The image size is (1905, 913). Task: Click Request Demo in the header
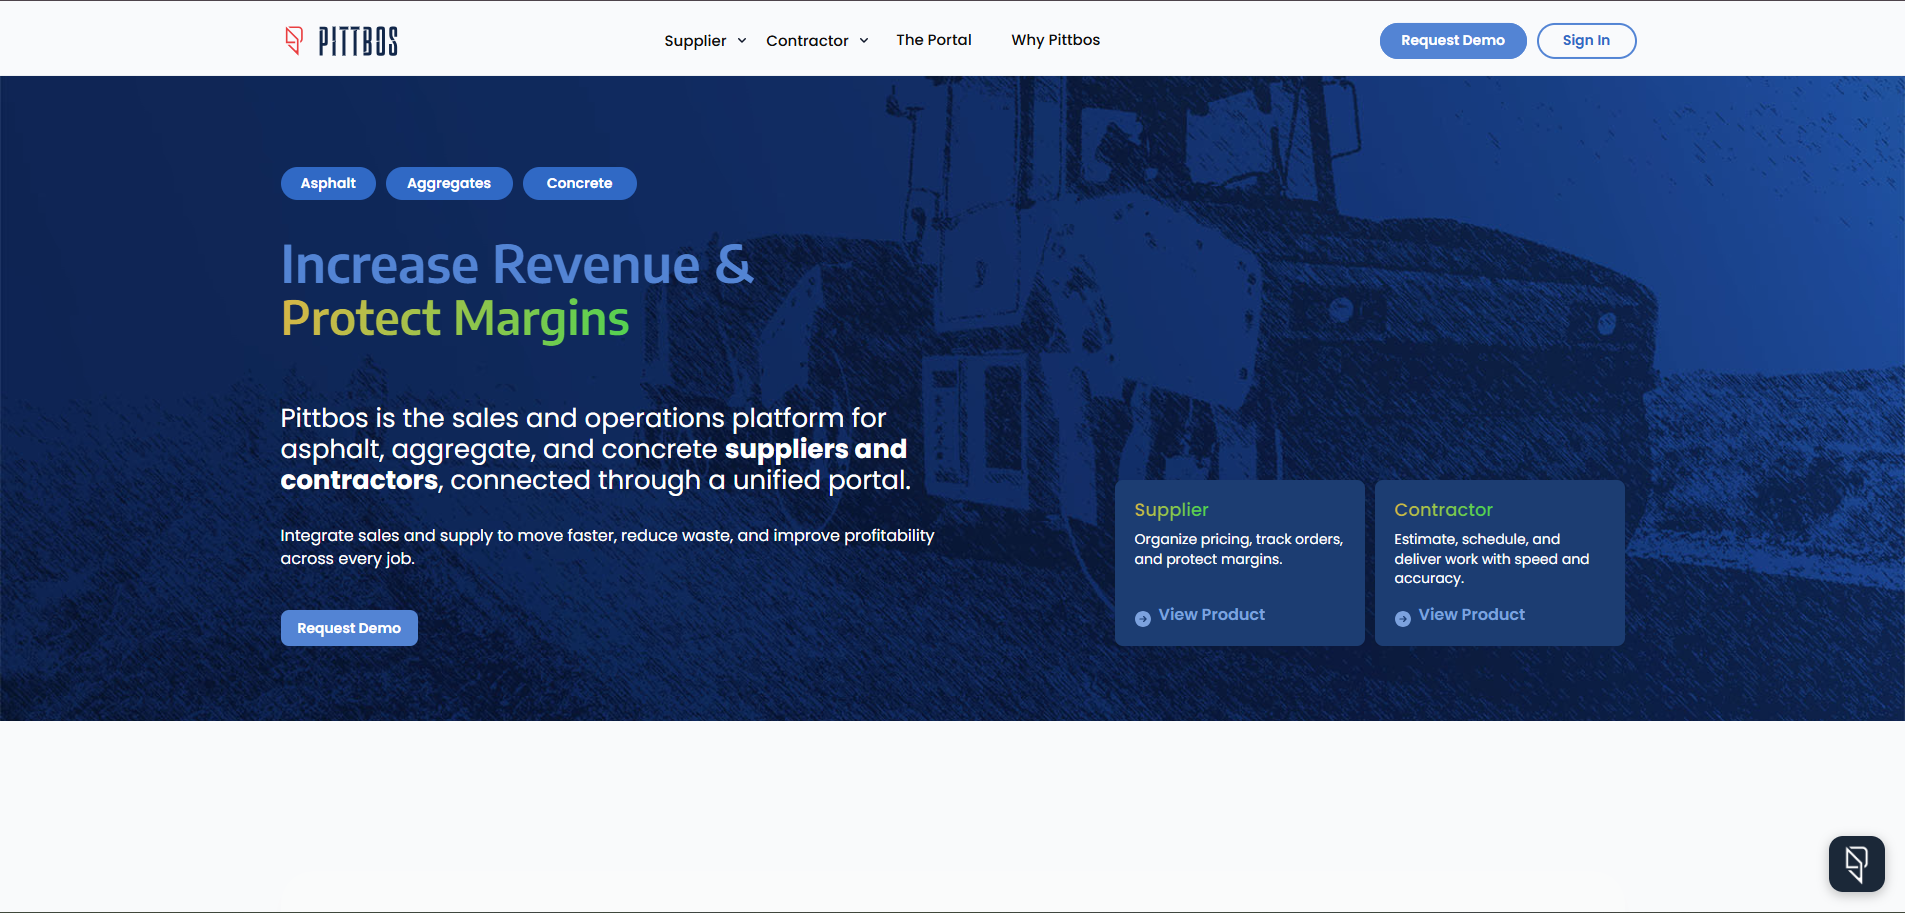(1453, 41)
